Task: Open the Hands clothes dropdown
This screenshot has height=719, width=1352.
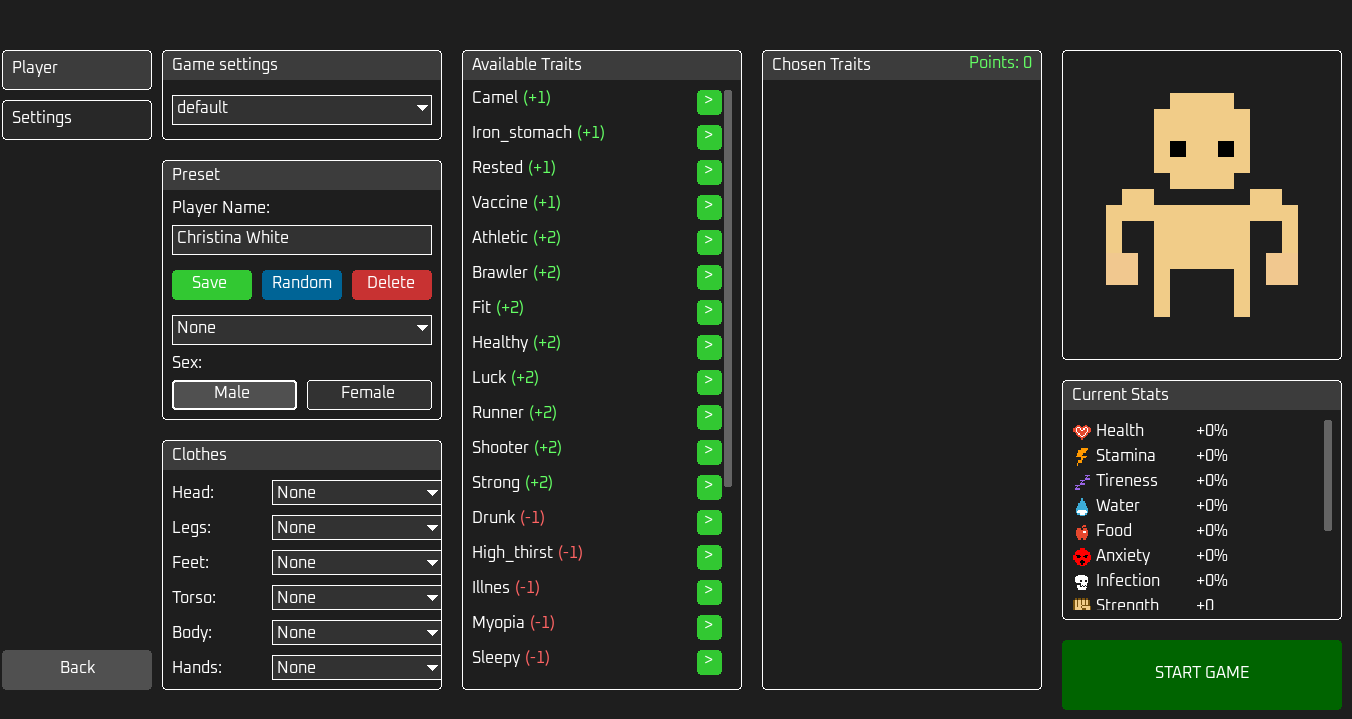Action: click(357, 667)
